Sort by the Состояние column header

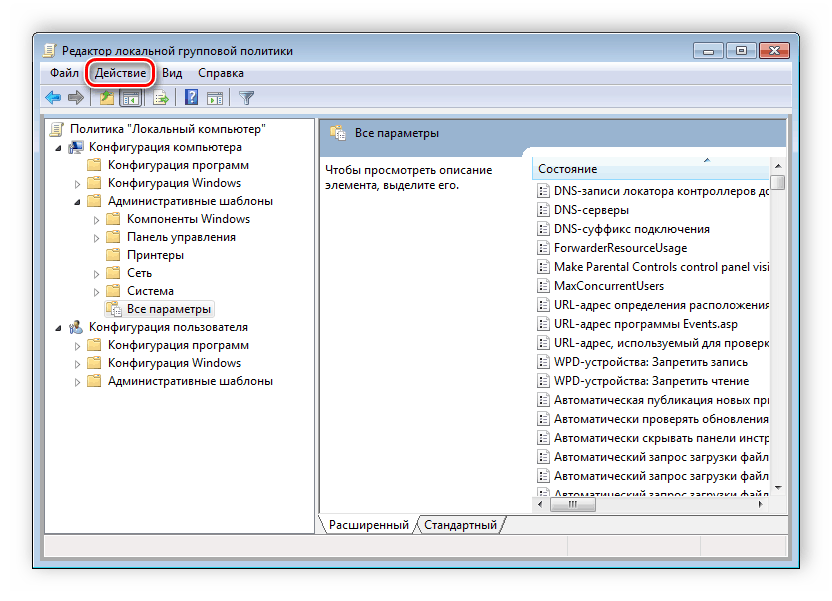pyautogui.click(x=651, y=169)
